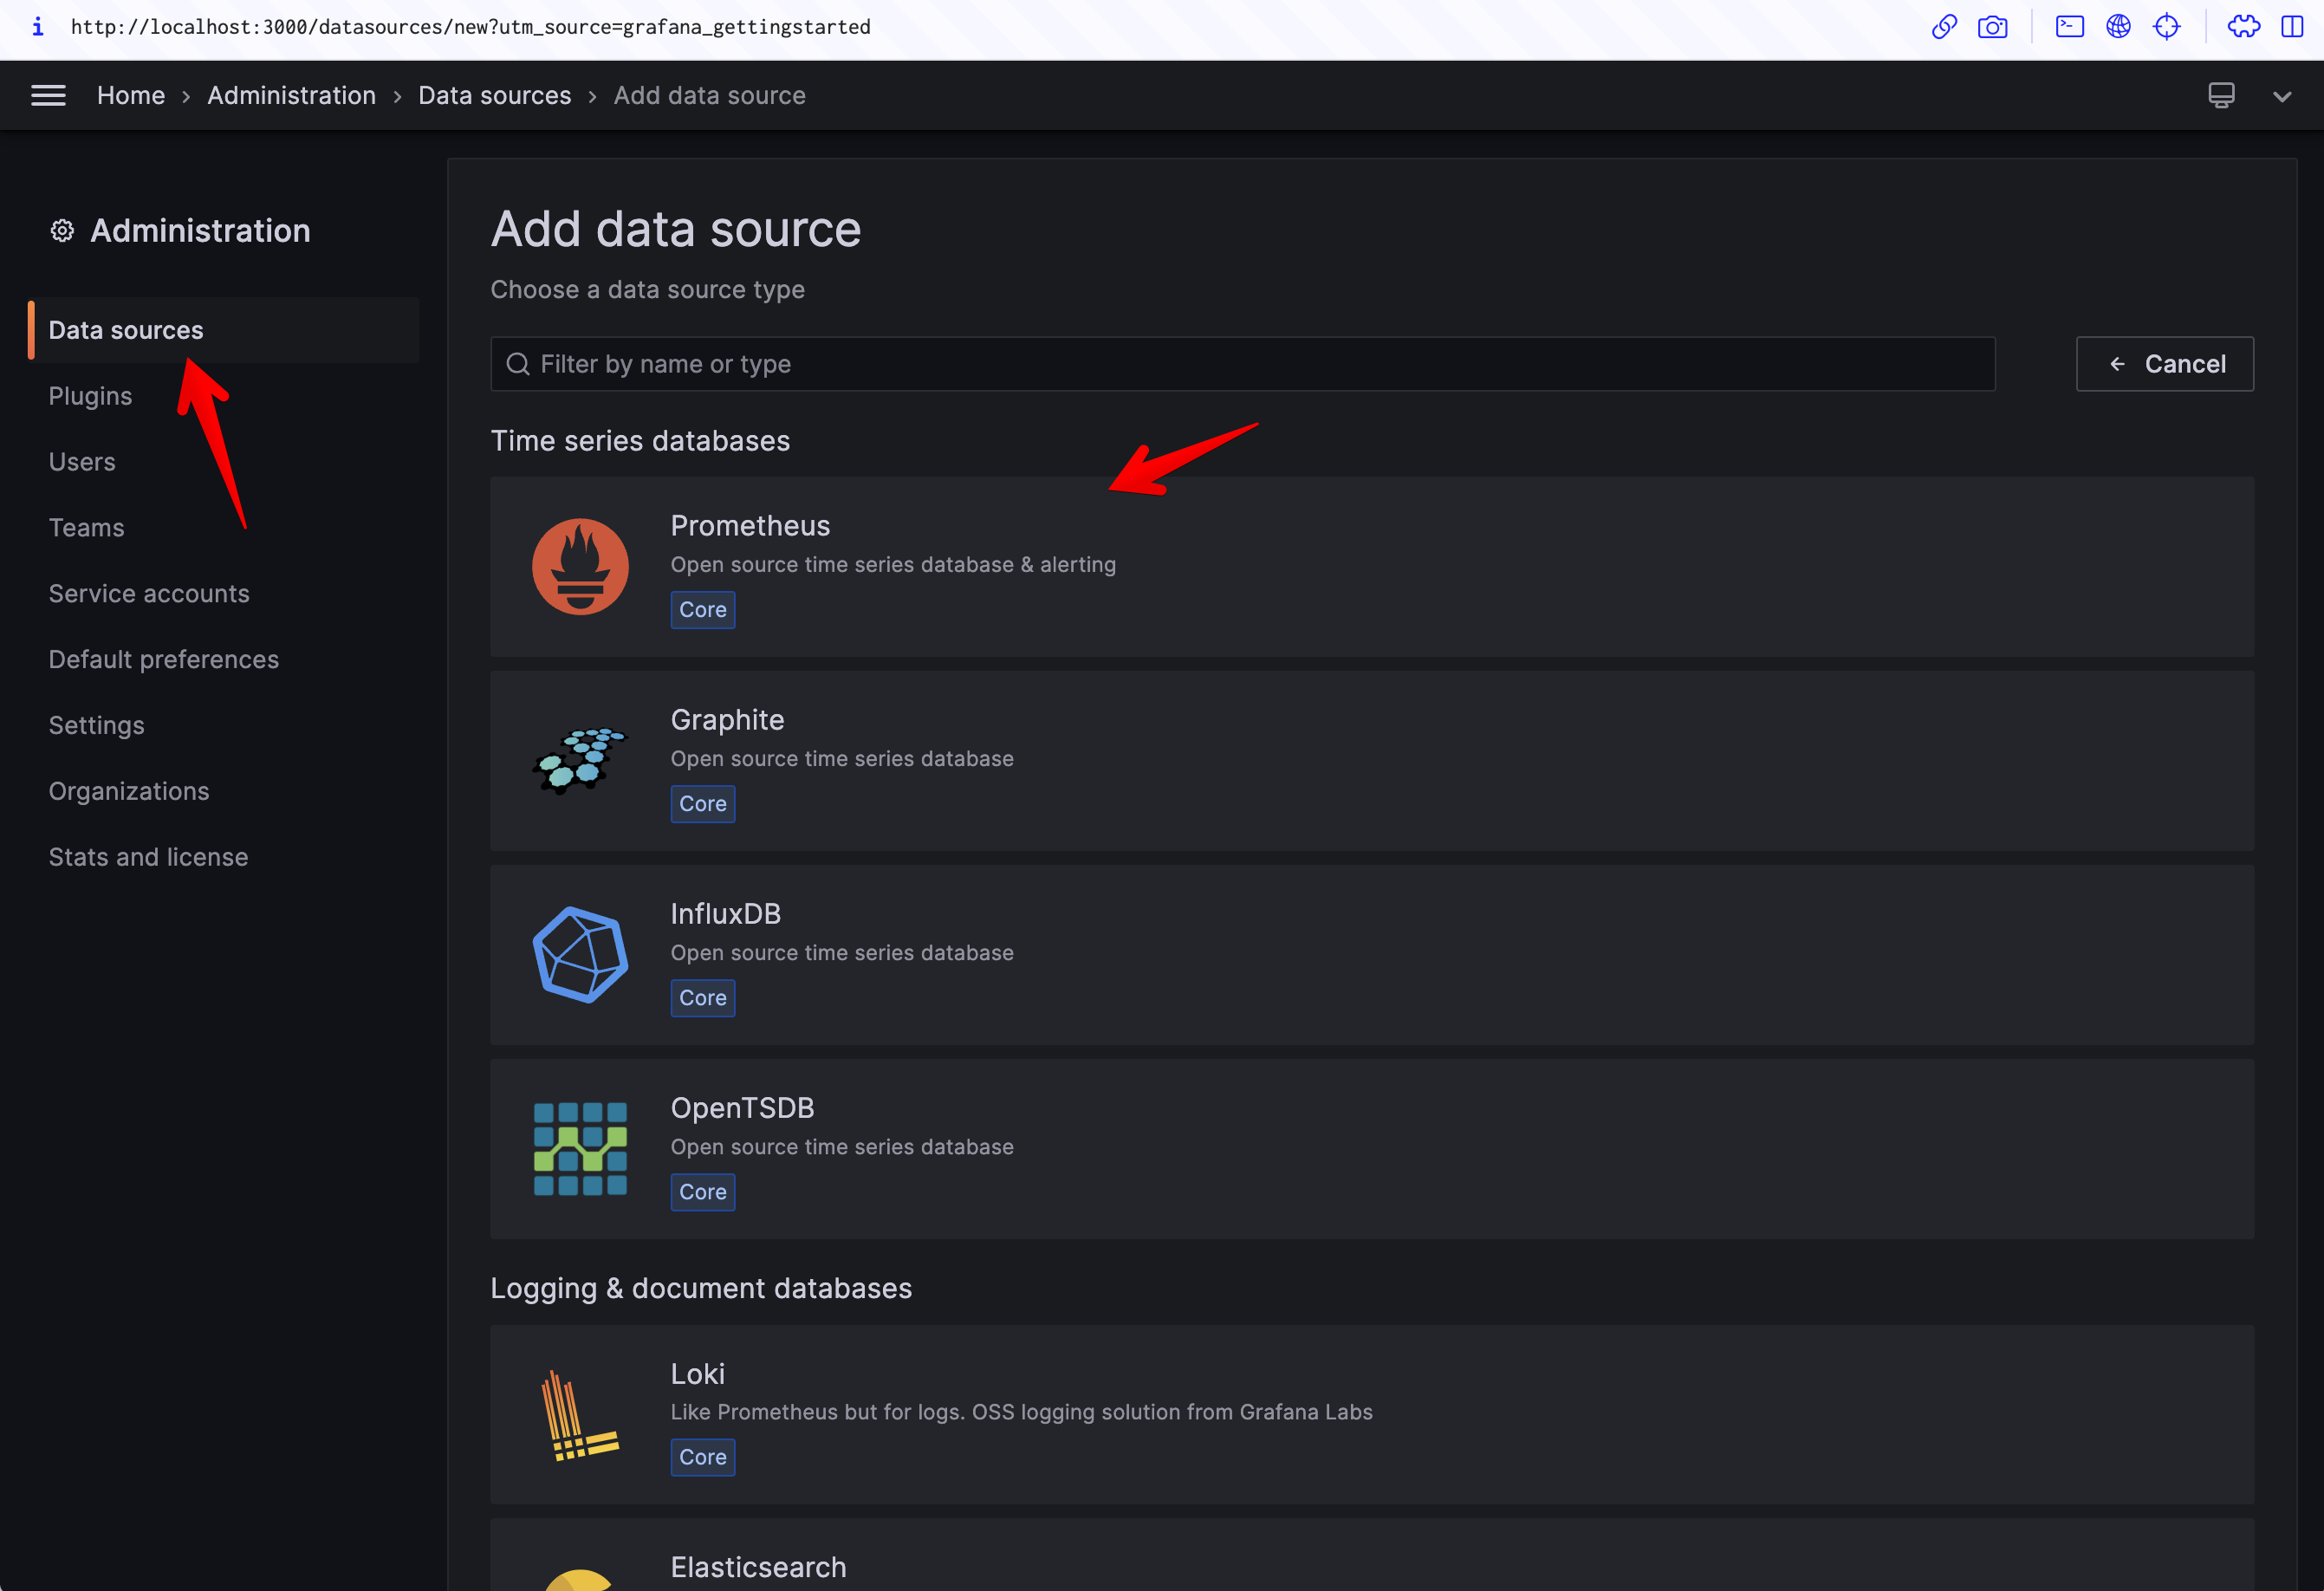Click the Home breadcrumb link
2324x1591 pixels.
pos(133,95)
